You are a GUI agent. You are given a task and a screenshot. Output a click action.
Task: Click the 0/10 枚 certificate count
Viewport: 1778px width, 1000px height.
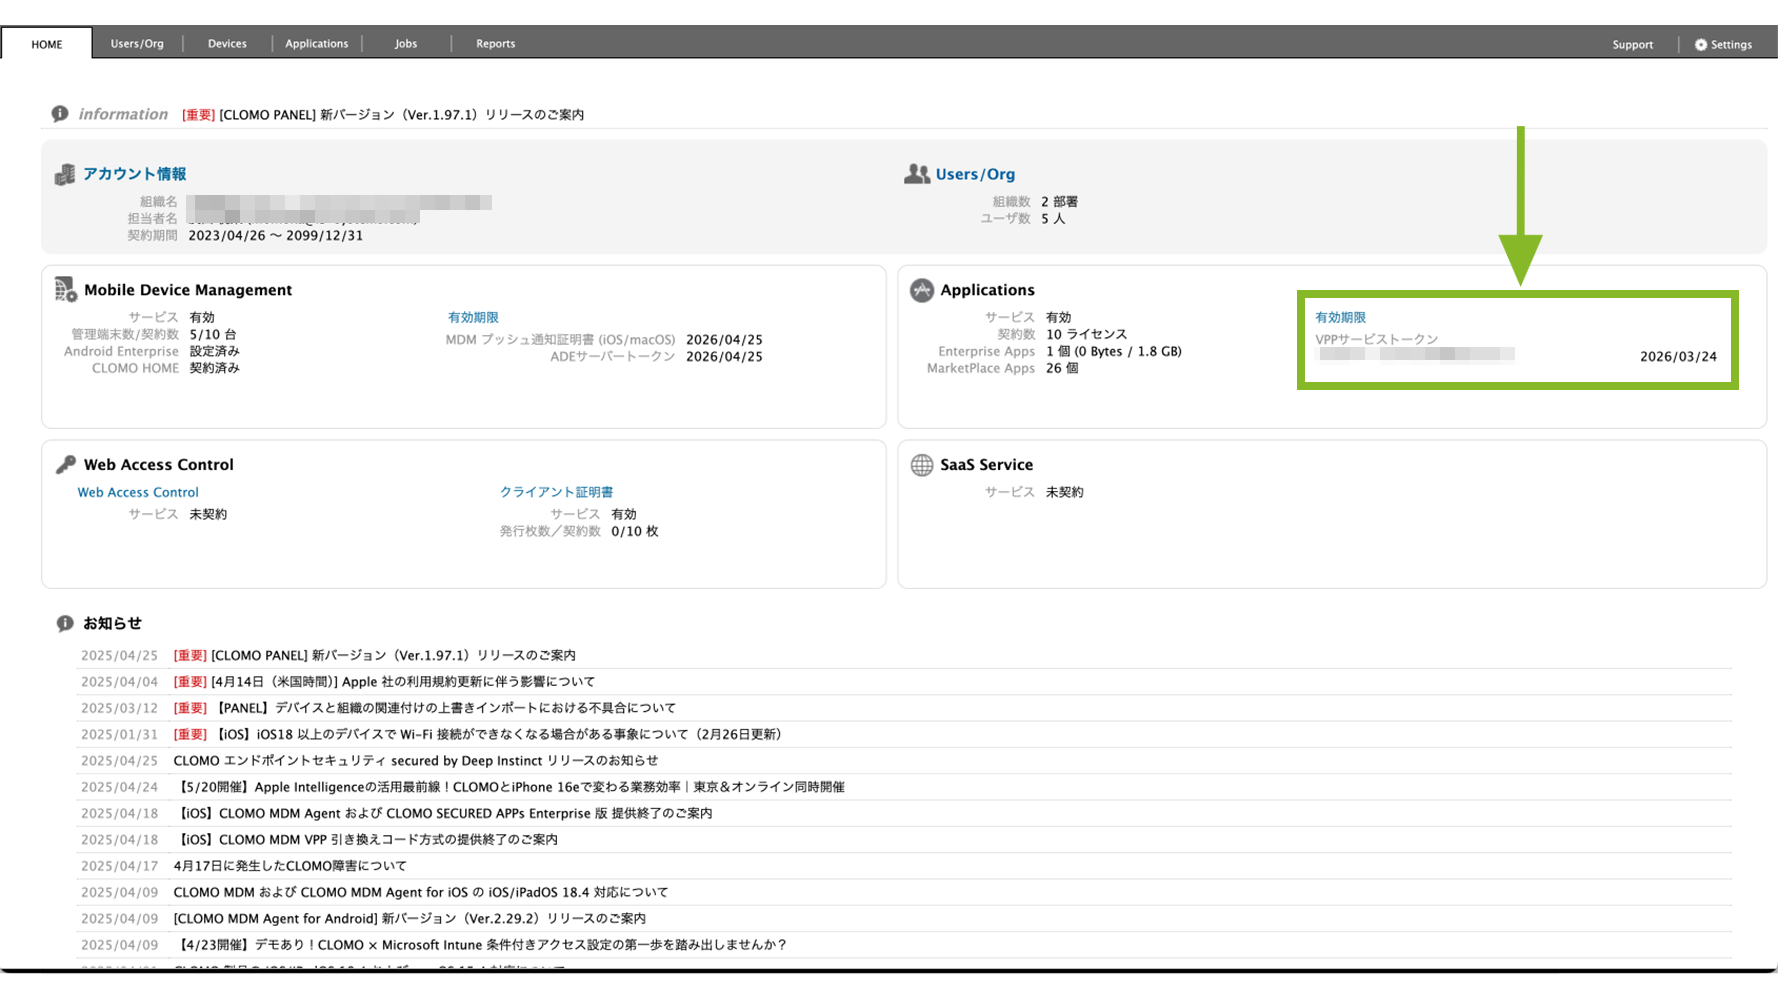tap(634, 531)
